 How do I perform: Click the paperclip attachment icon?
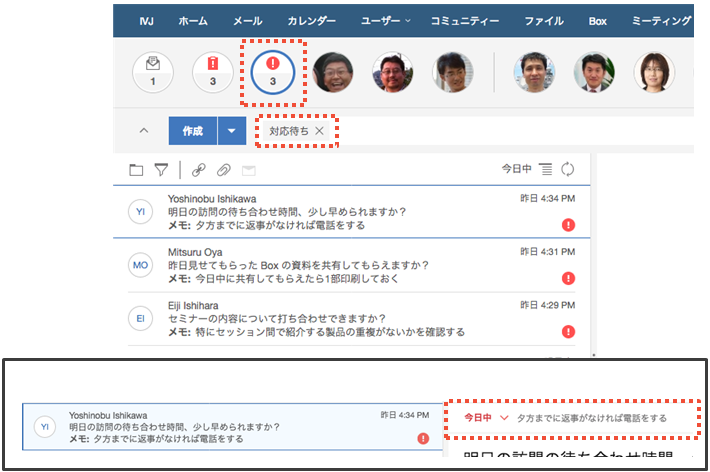(224, 169)
